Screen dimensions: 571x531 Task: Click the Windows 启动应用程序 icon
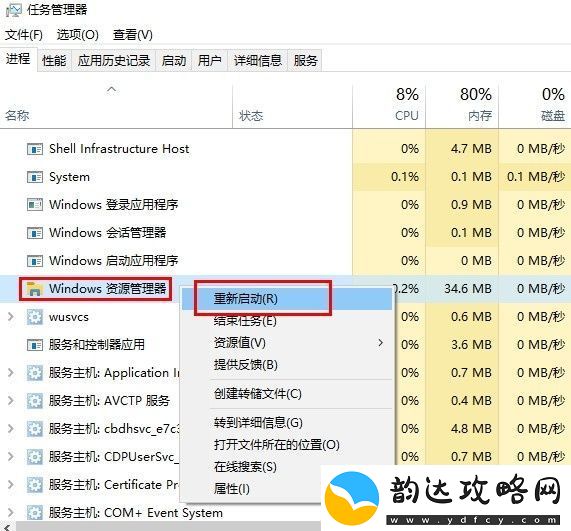coord(35,261)
